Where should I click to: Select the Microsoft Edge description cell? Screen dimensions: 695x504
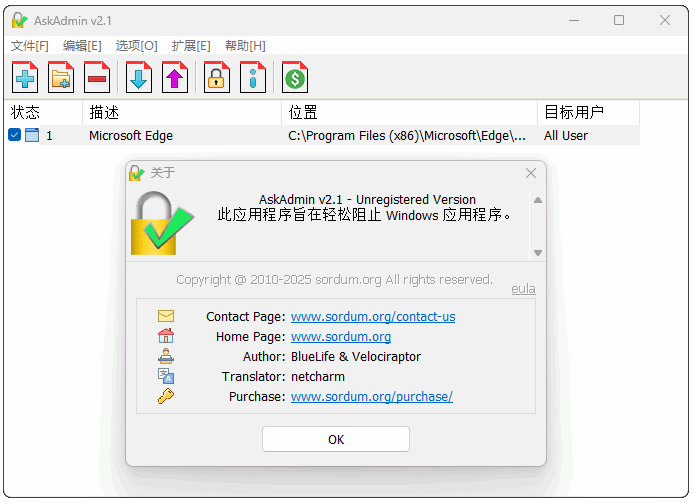[131, 136]
